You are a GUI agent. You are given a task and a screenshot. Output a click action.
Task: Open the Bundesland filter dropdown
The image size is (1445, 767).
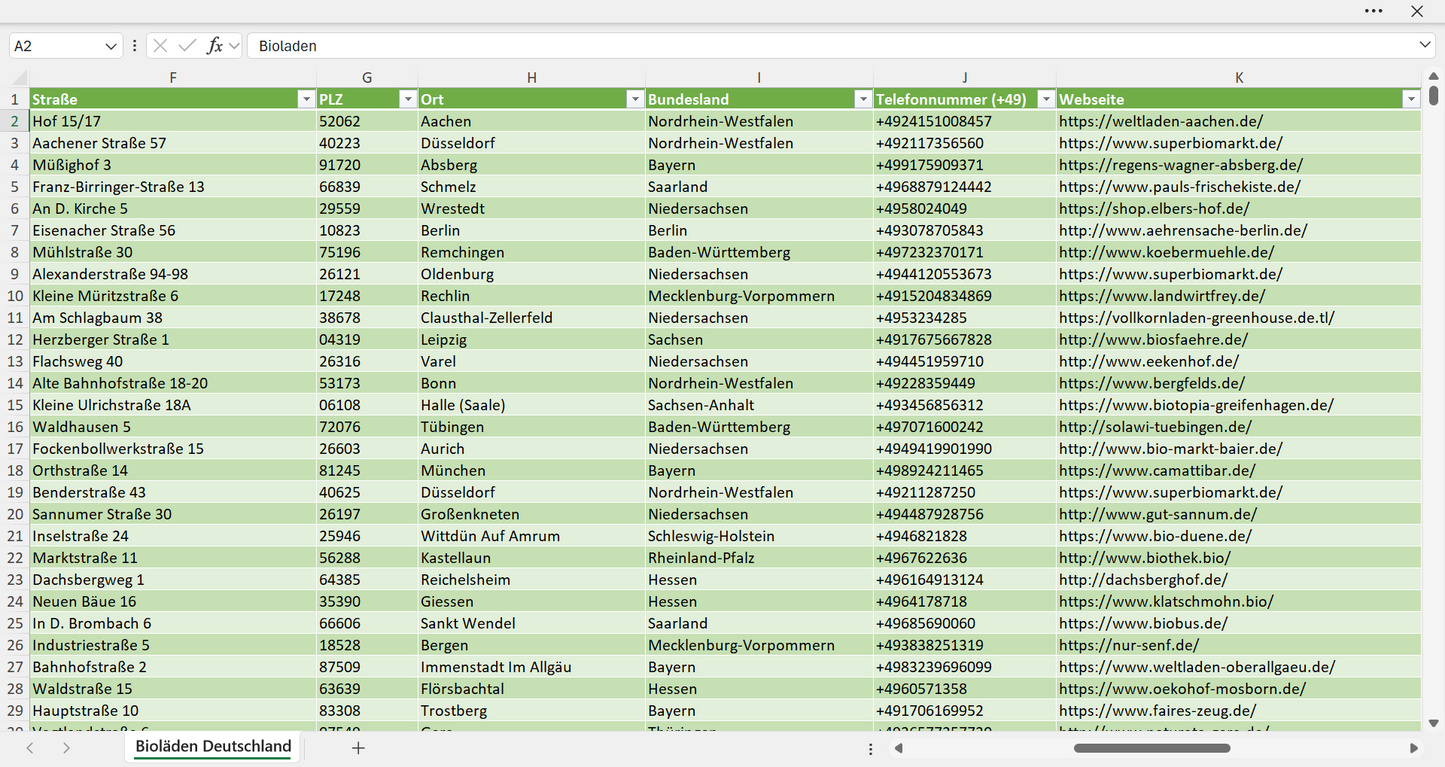point(863,99)
